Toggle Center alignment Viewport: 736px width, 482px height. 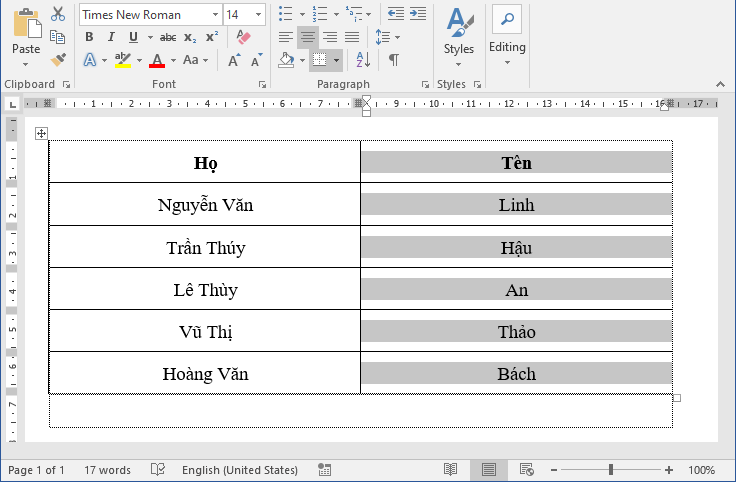[x=308, y=37]
